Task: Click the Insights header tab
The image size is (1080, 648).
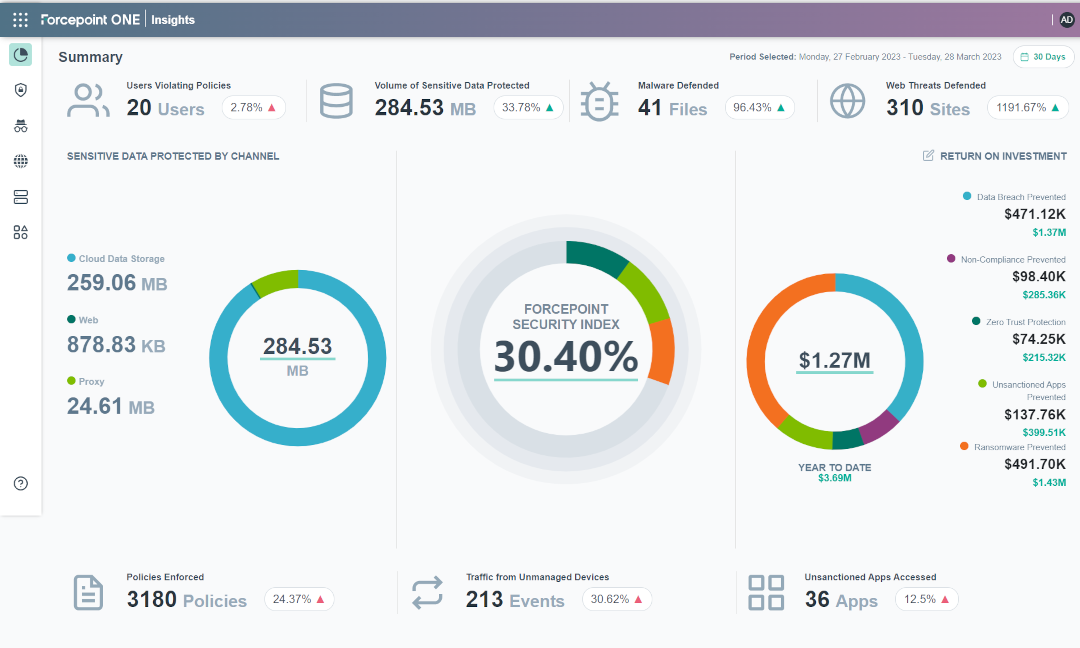Action: pyautogui.click(x=173, y=20)
